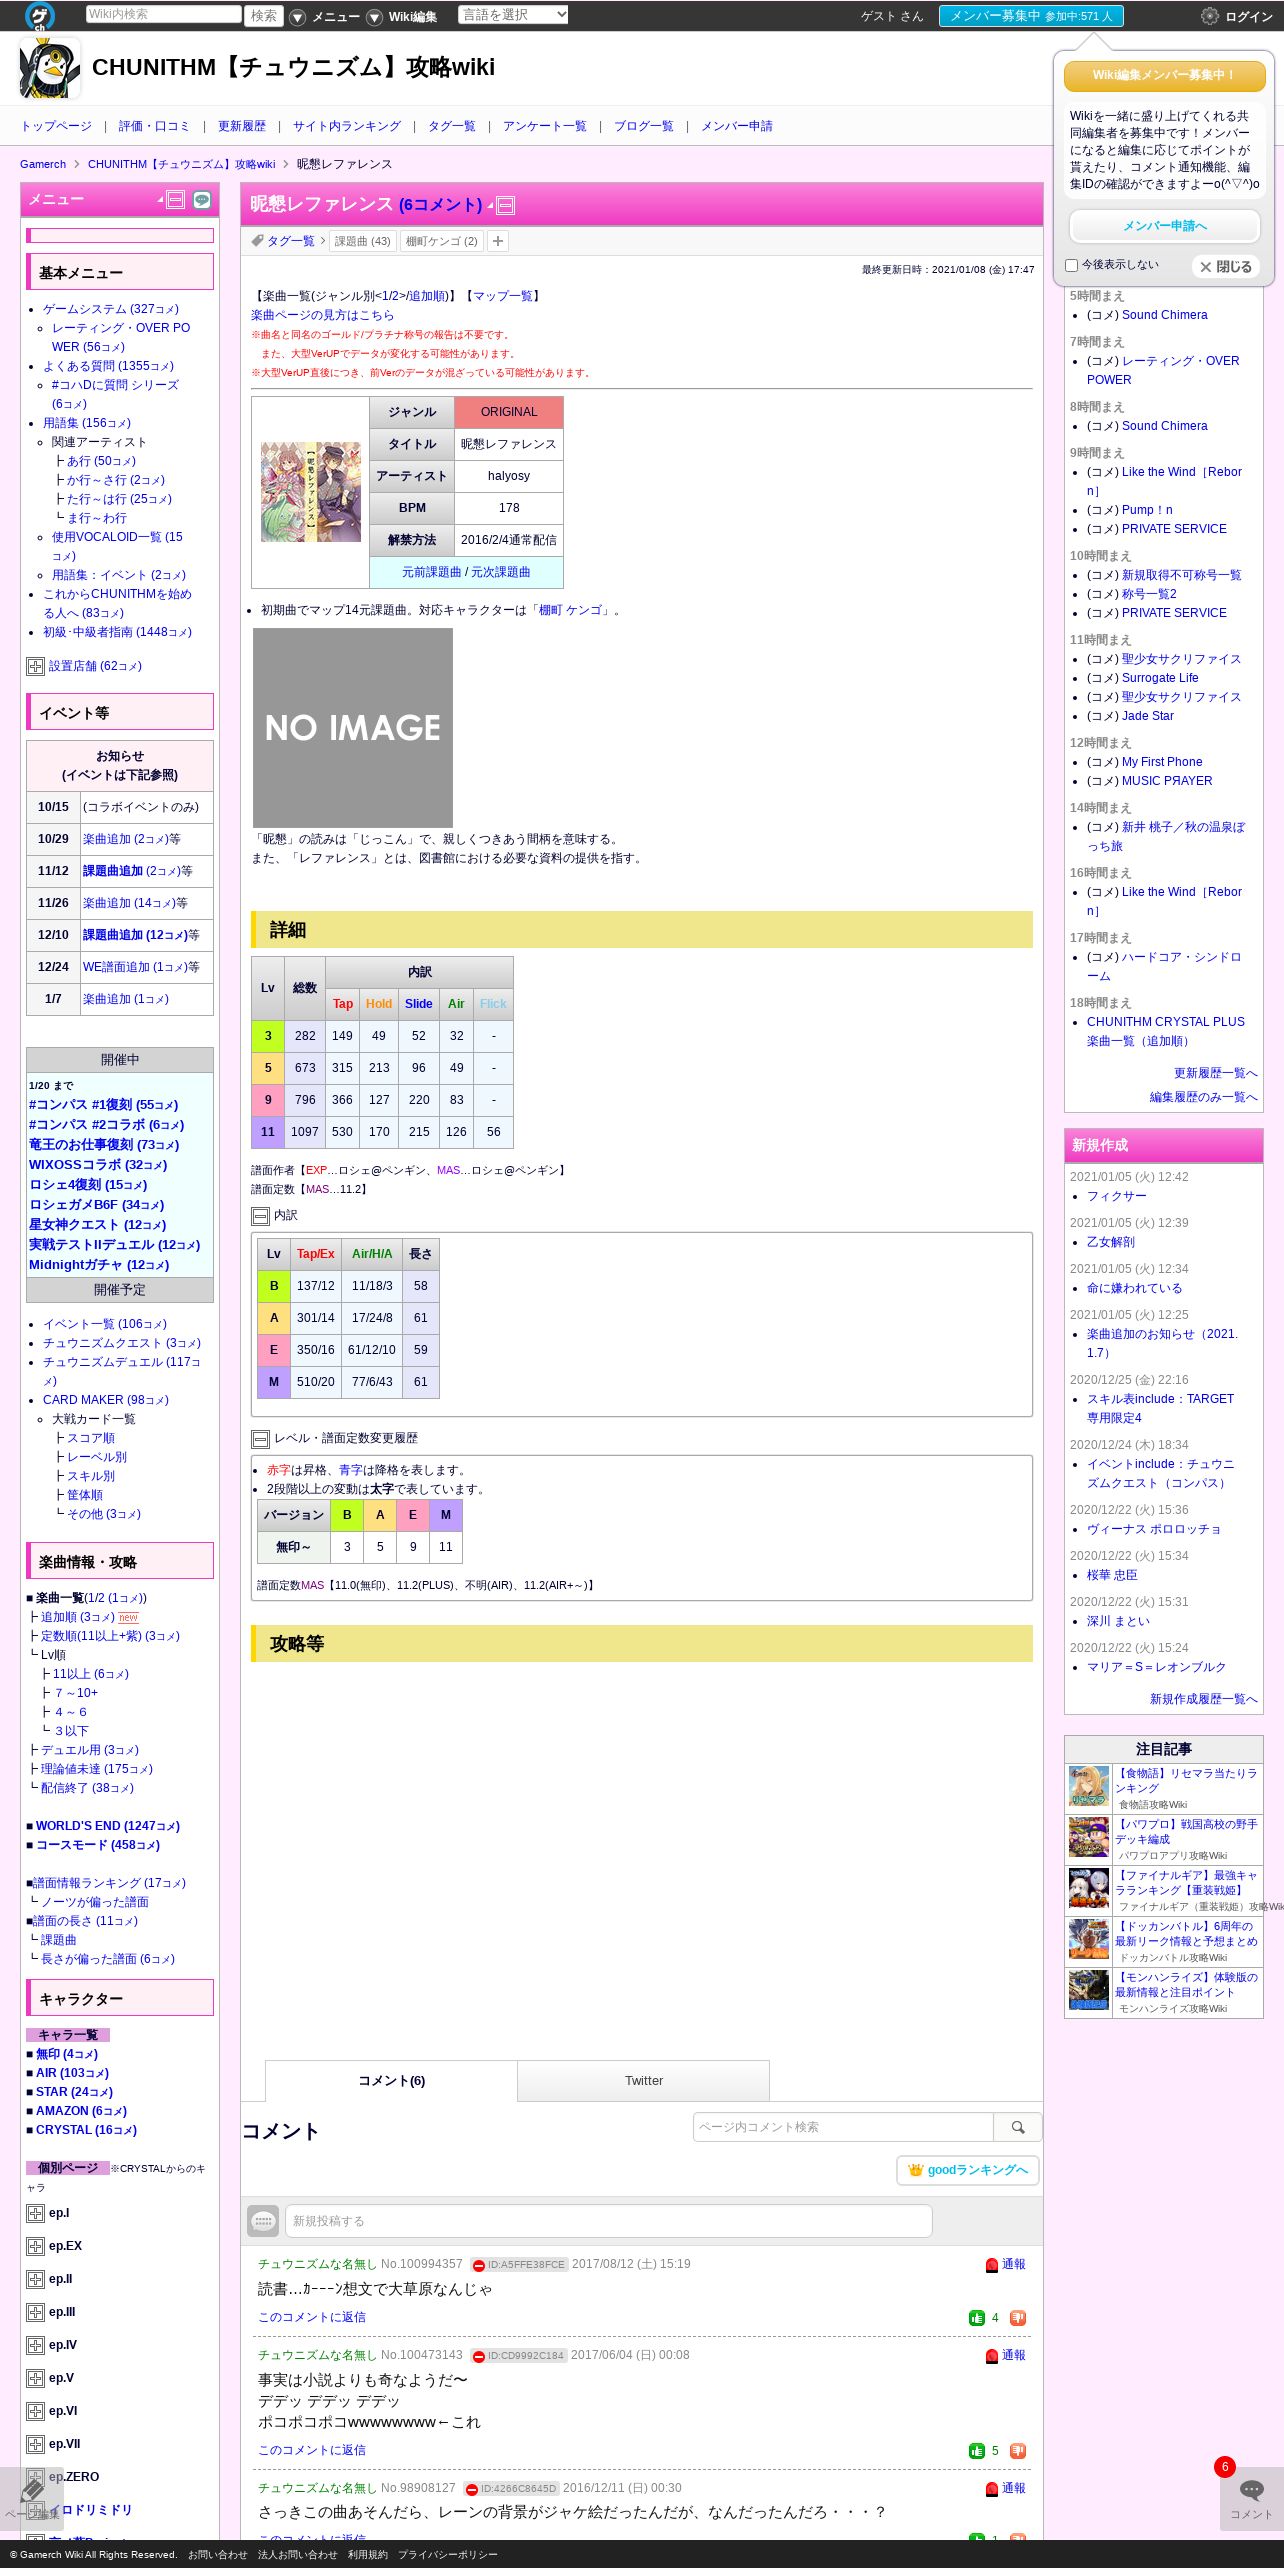Expand the ep.III character list
This screenshot has height=2568, width=1284.
coord(35,2312)
